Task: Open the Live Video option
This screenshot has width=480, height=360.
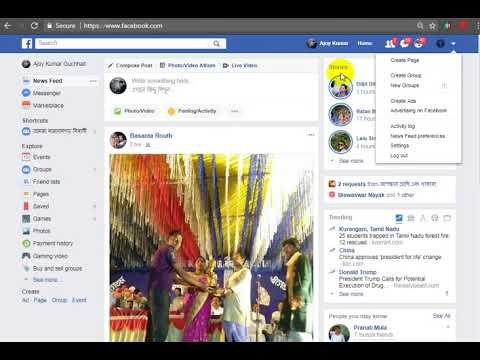Action: [240, 65]
